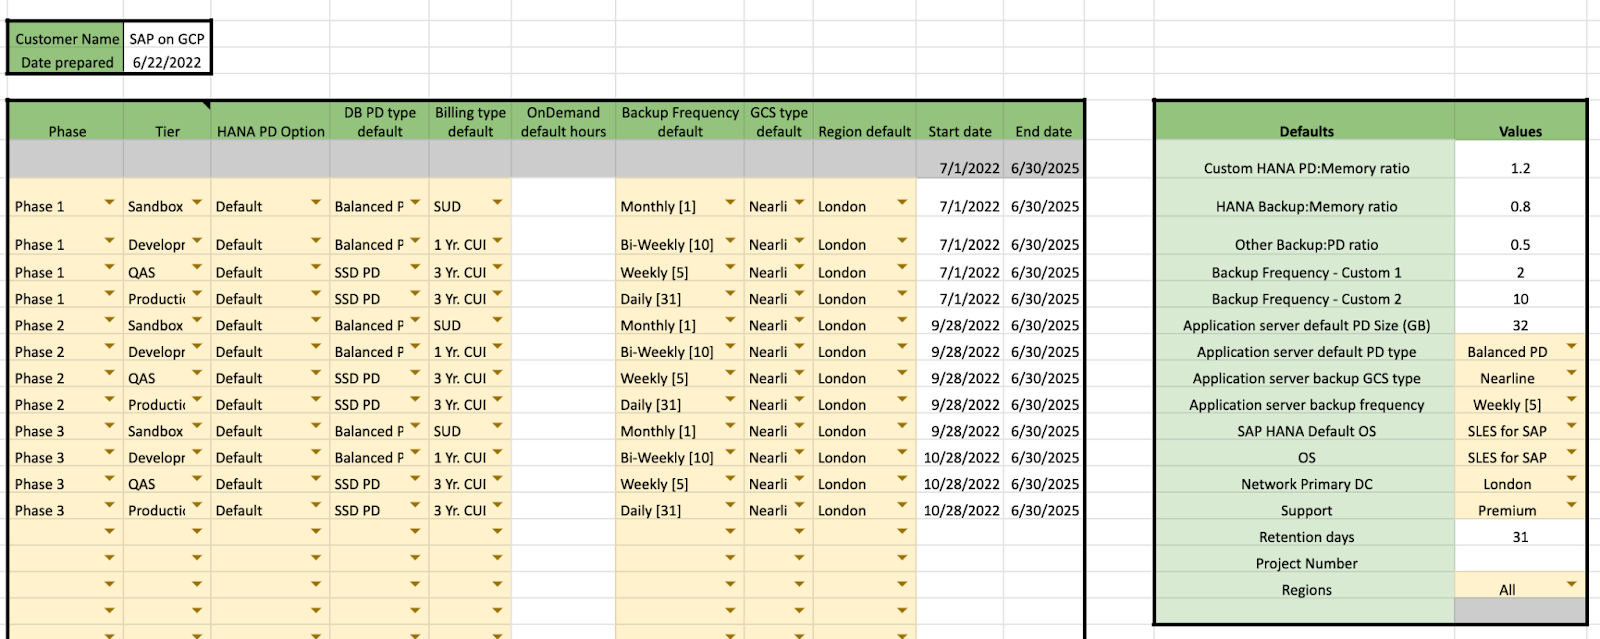Select Customer Name value SAP on GCP
The width and height of the screenshot is (1600, 639).
click(x=167, y=39)
